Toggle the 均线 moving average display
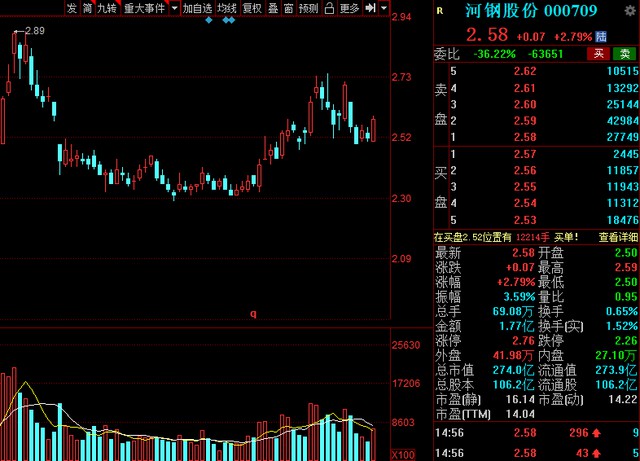This screenshot has width=640, height=461. [x=227, y=8]
